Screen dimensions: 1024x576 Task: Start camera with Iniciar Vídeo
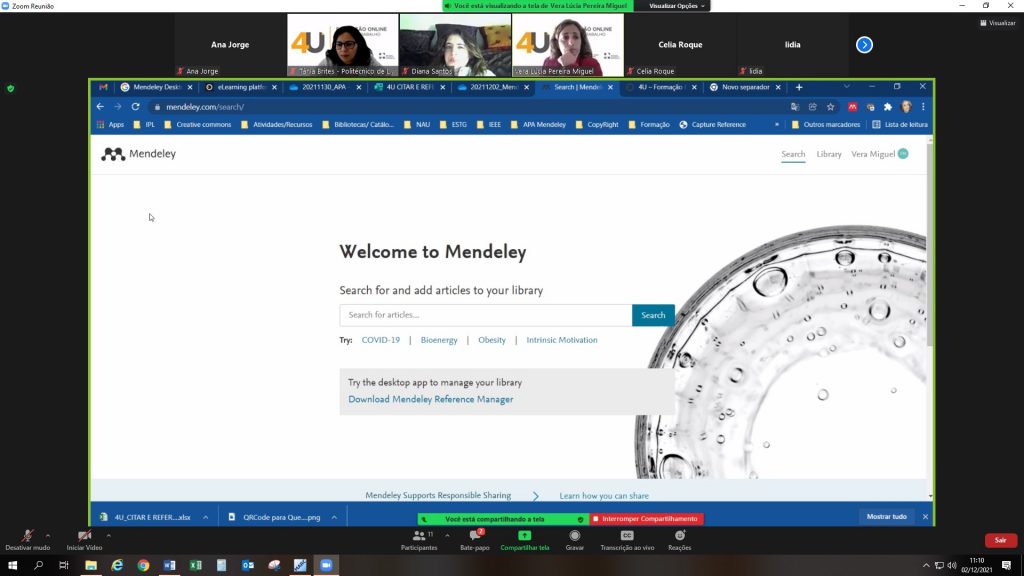(84, 539)
